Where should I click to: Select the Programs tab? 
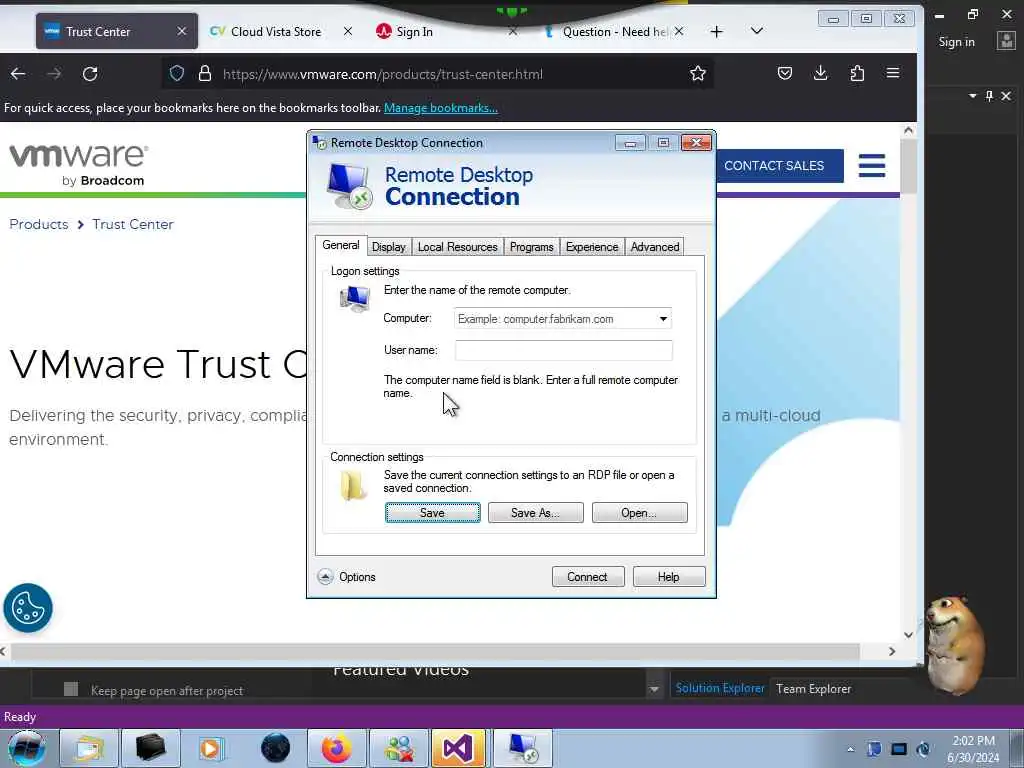(532, 247)
